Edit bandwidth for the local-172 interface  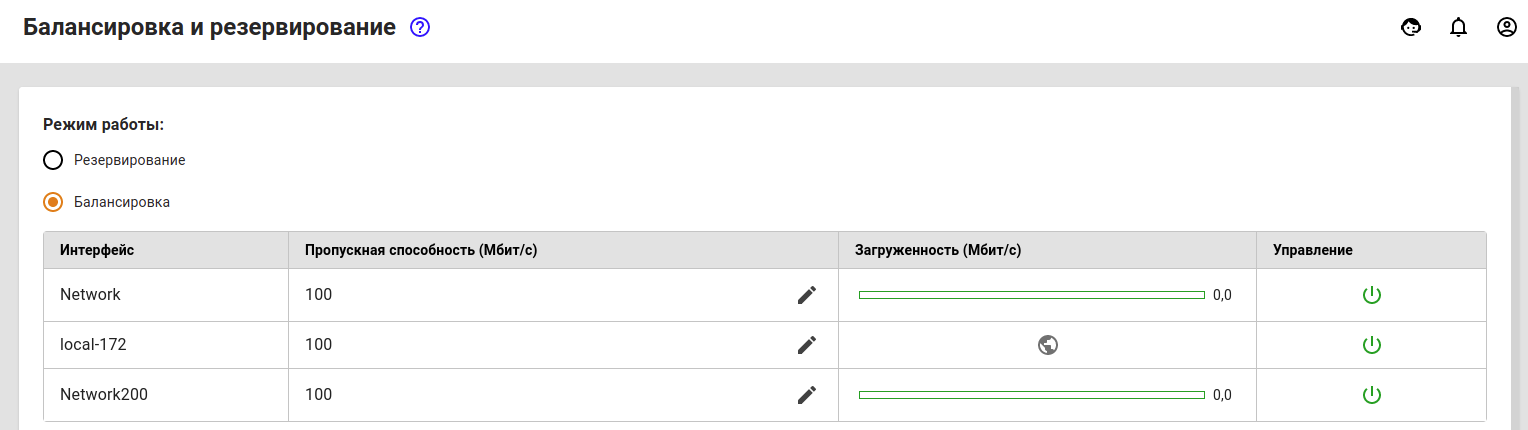pyautogui.click(x=807, y=345)
